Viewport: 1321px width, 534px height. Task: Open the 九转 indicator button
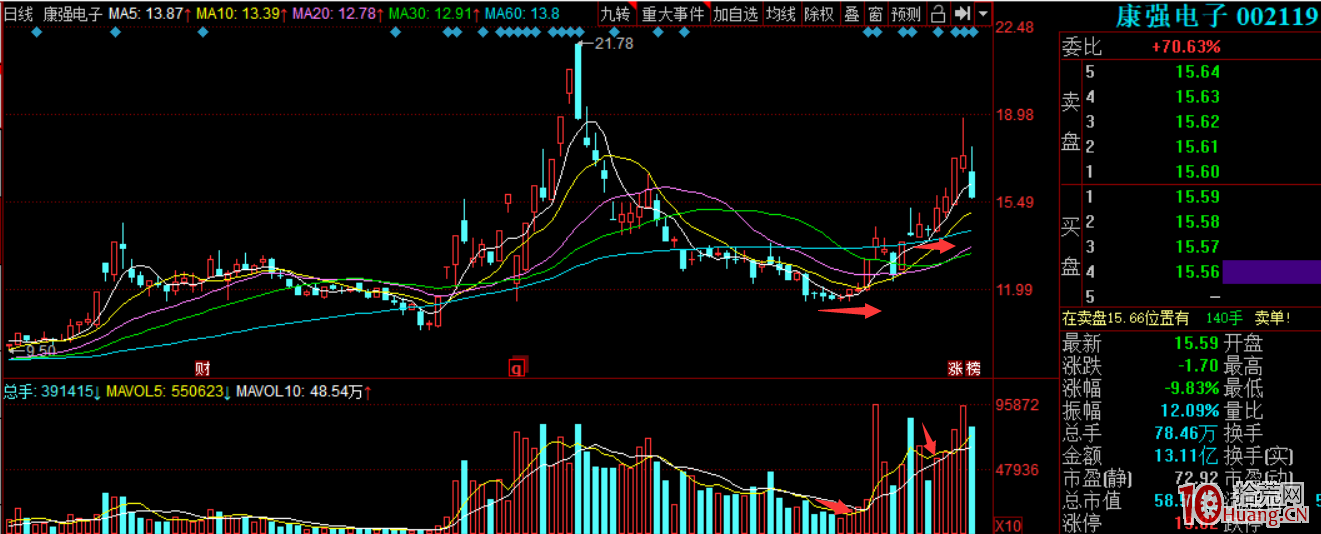pyautogui.click(x=616, y=14)
